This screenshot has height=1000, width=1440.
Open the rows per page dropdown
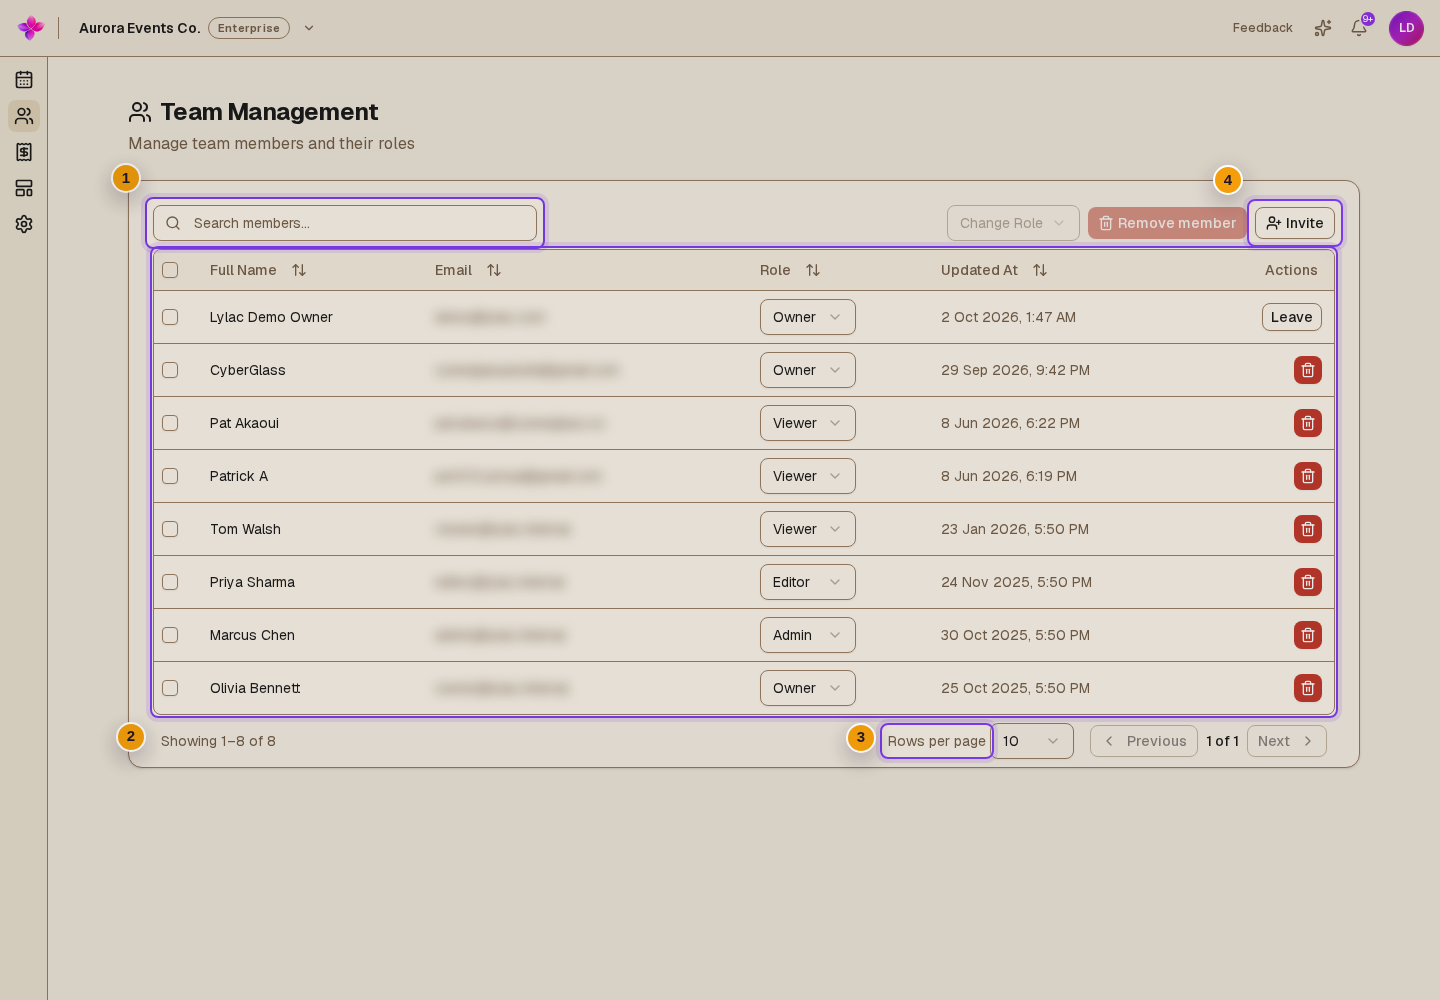point(1033,741)
